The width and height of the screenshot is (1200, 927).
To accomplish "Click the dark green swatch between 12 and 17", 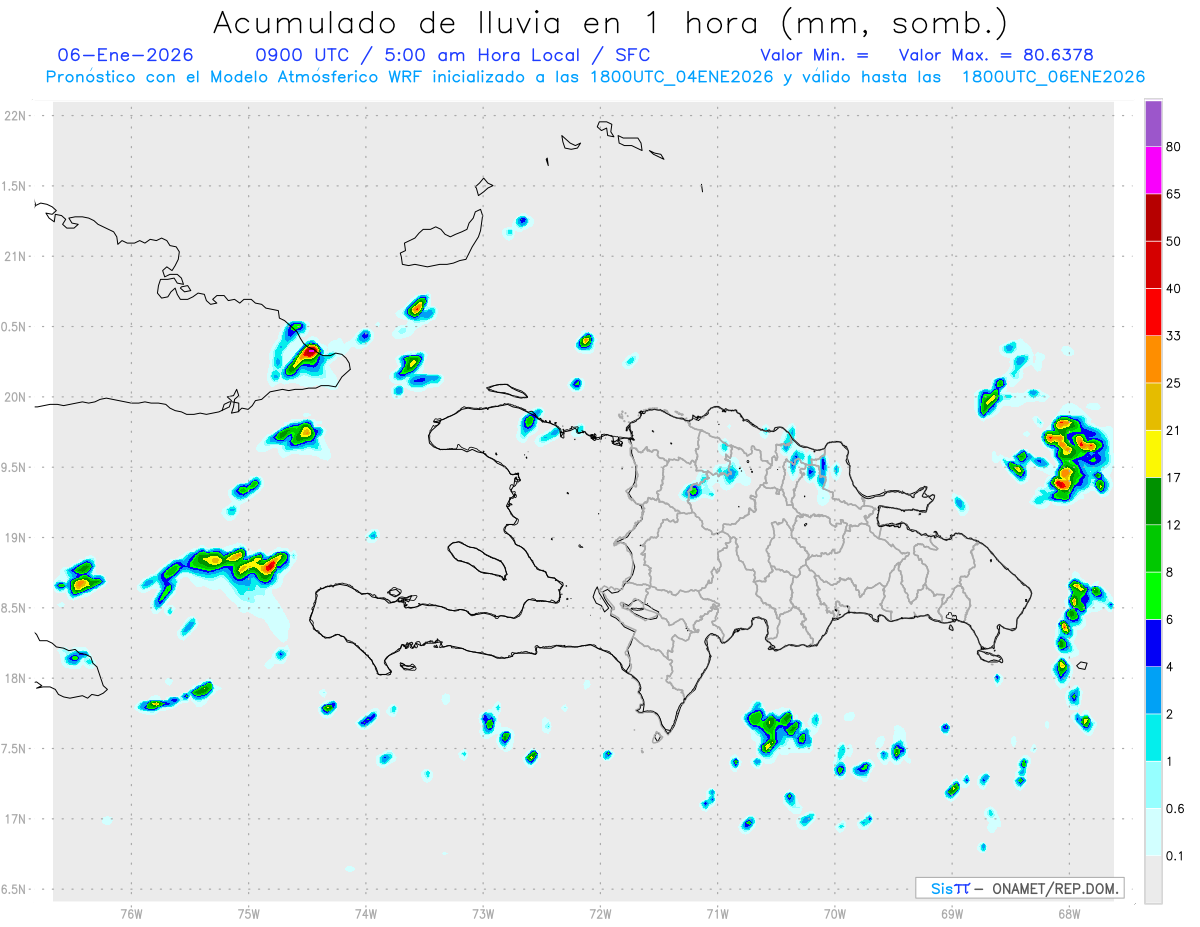I will (x=1153, y=501).
